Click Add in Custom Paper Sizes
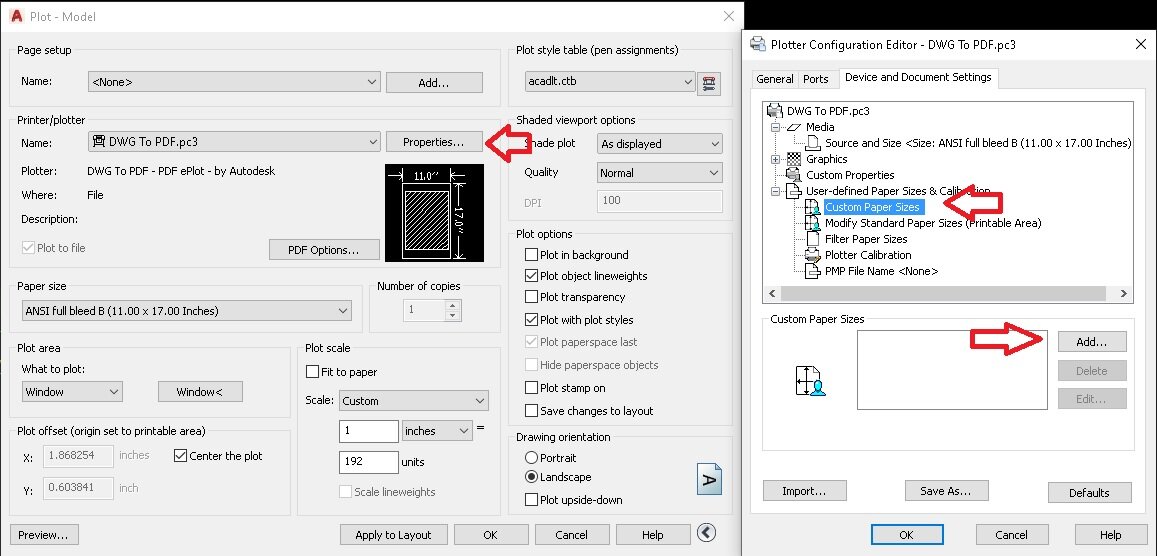The image size is (1157, 556). pyautogui.click(x=1092, y=342)
